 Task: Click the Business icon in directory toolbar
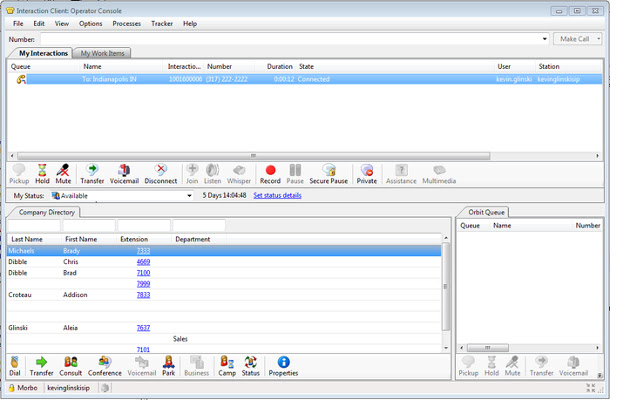click(197, 366)
